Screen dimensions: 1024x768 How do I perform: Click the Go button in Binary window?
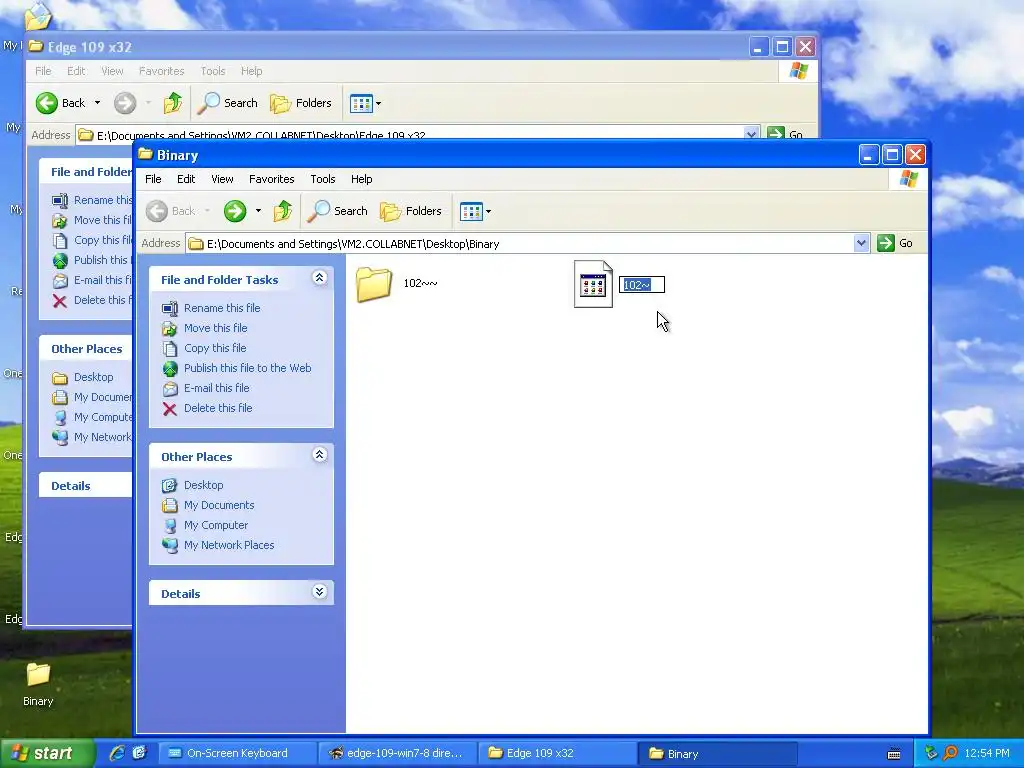(x=895, y=243)
